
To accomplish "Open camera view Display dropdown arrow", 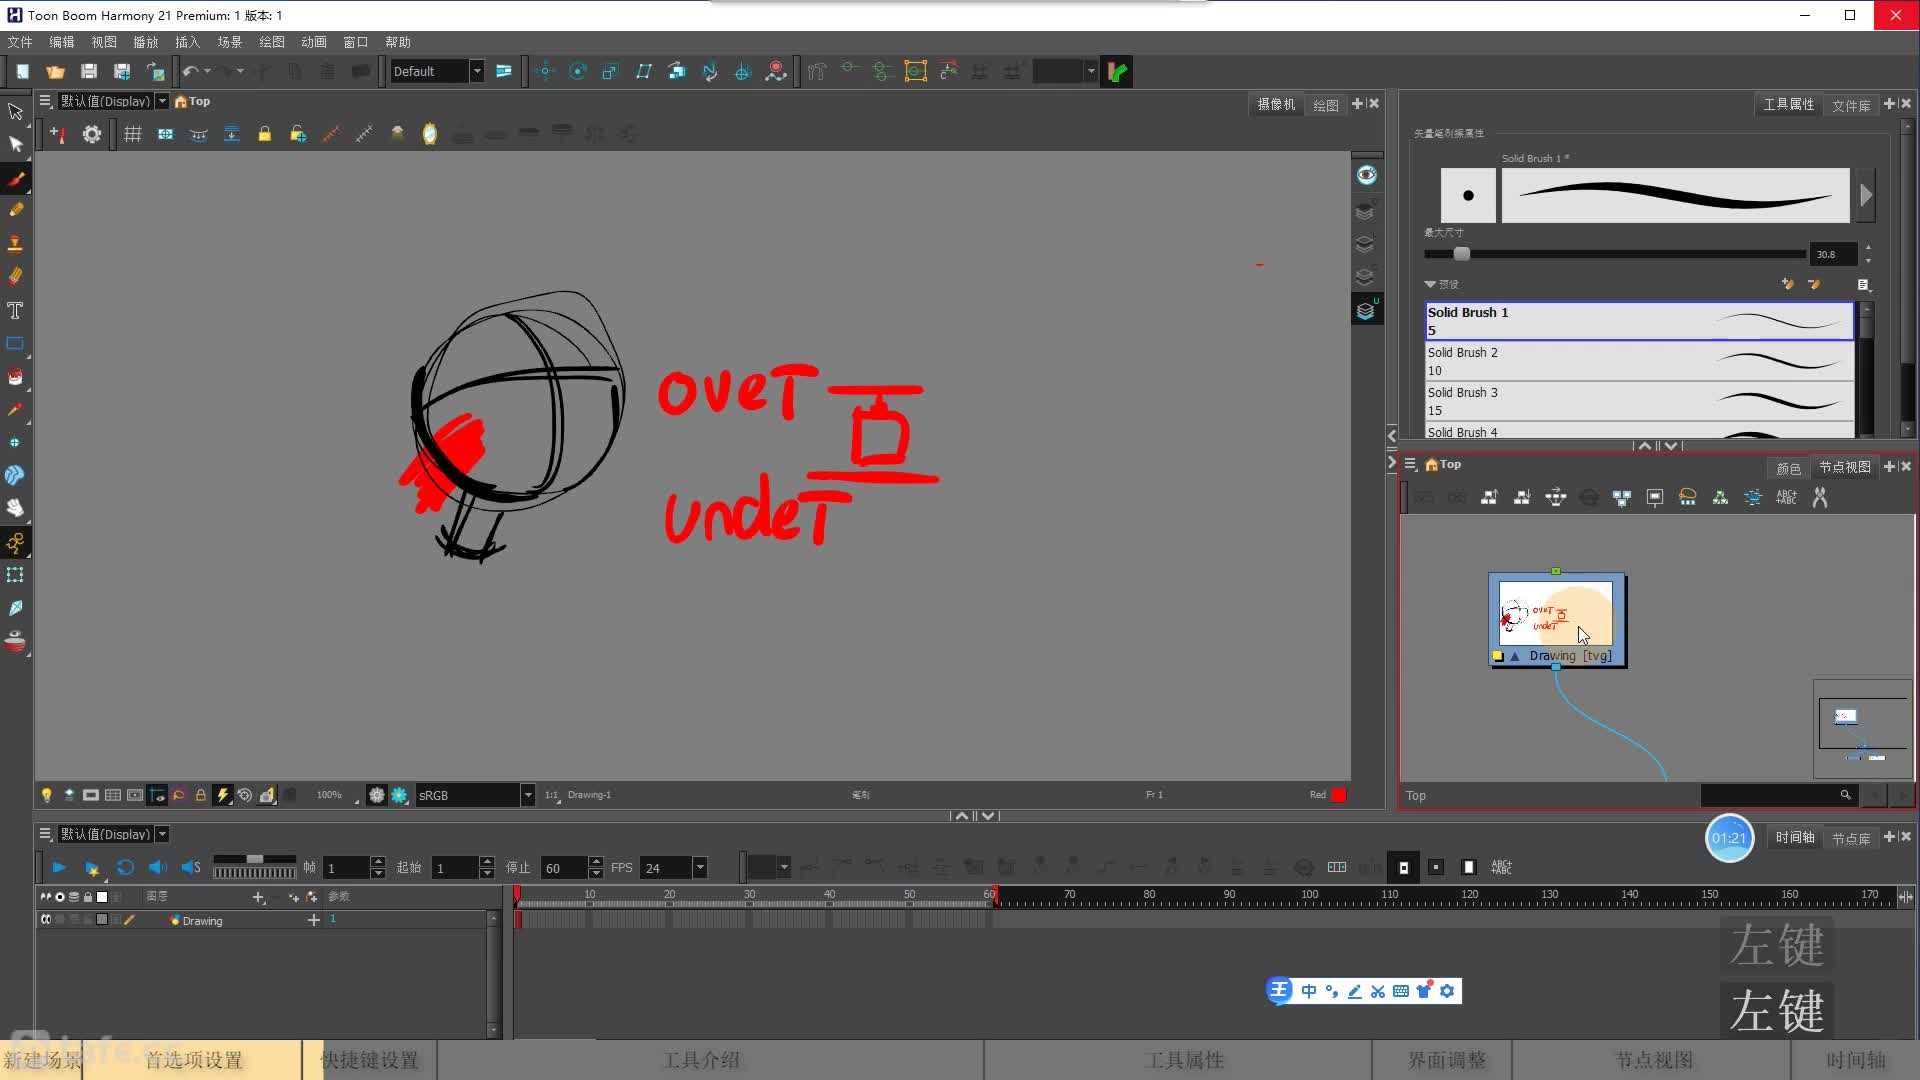I will coord(162,101).
